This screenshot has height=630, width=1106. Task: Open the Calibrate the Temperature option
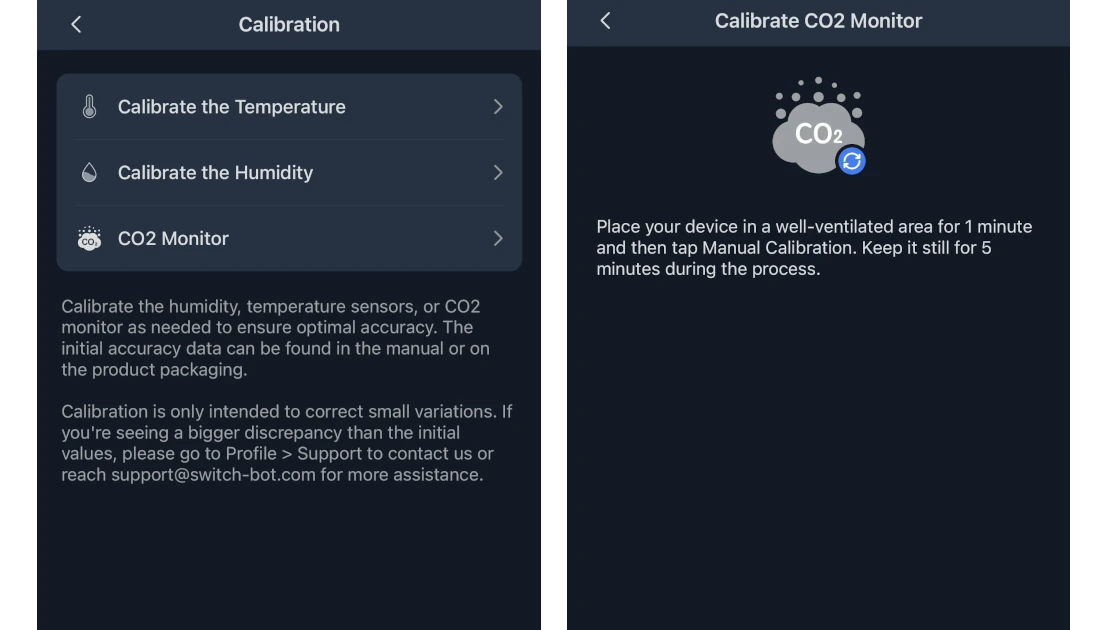[232, 106]
